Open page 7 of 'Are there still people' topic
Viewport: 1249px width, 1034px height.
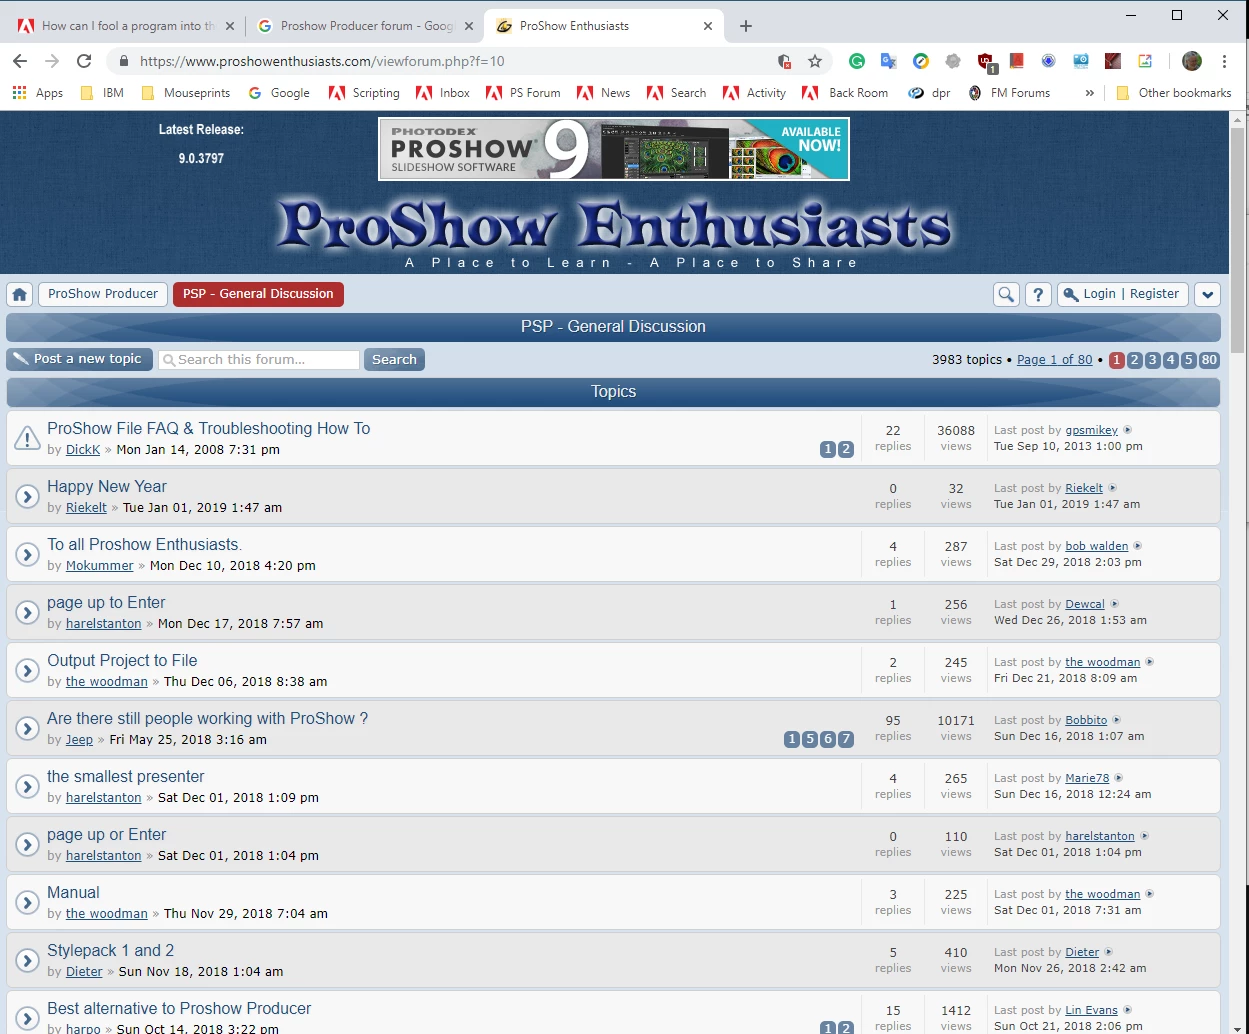[846, 740]
